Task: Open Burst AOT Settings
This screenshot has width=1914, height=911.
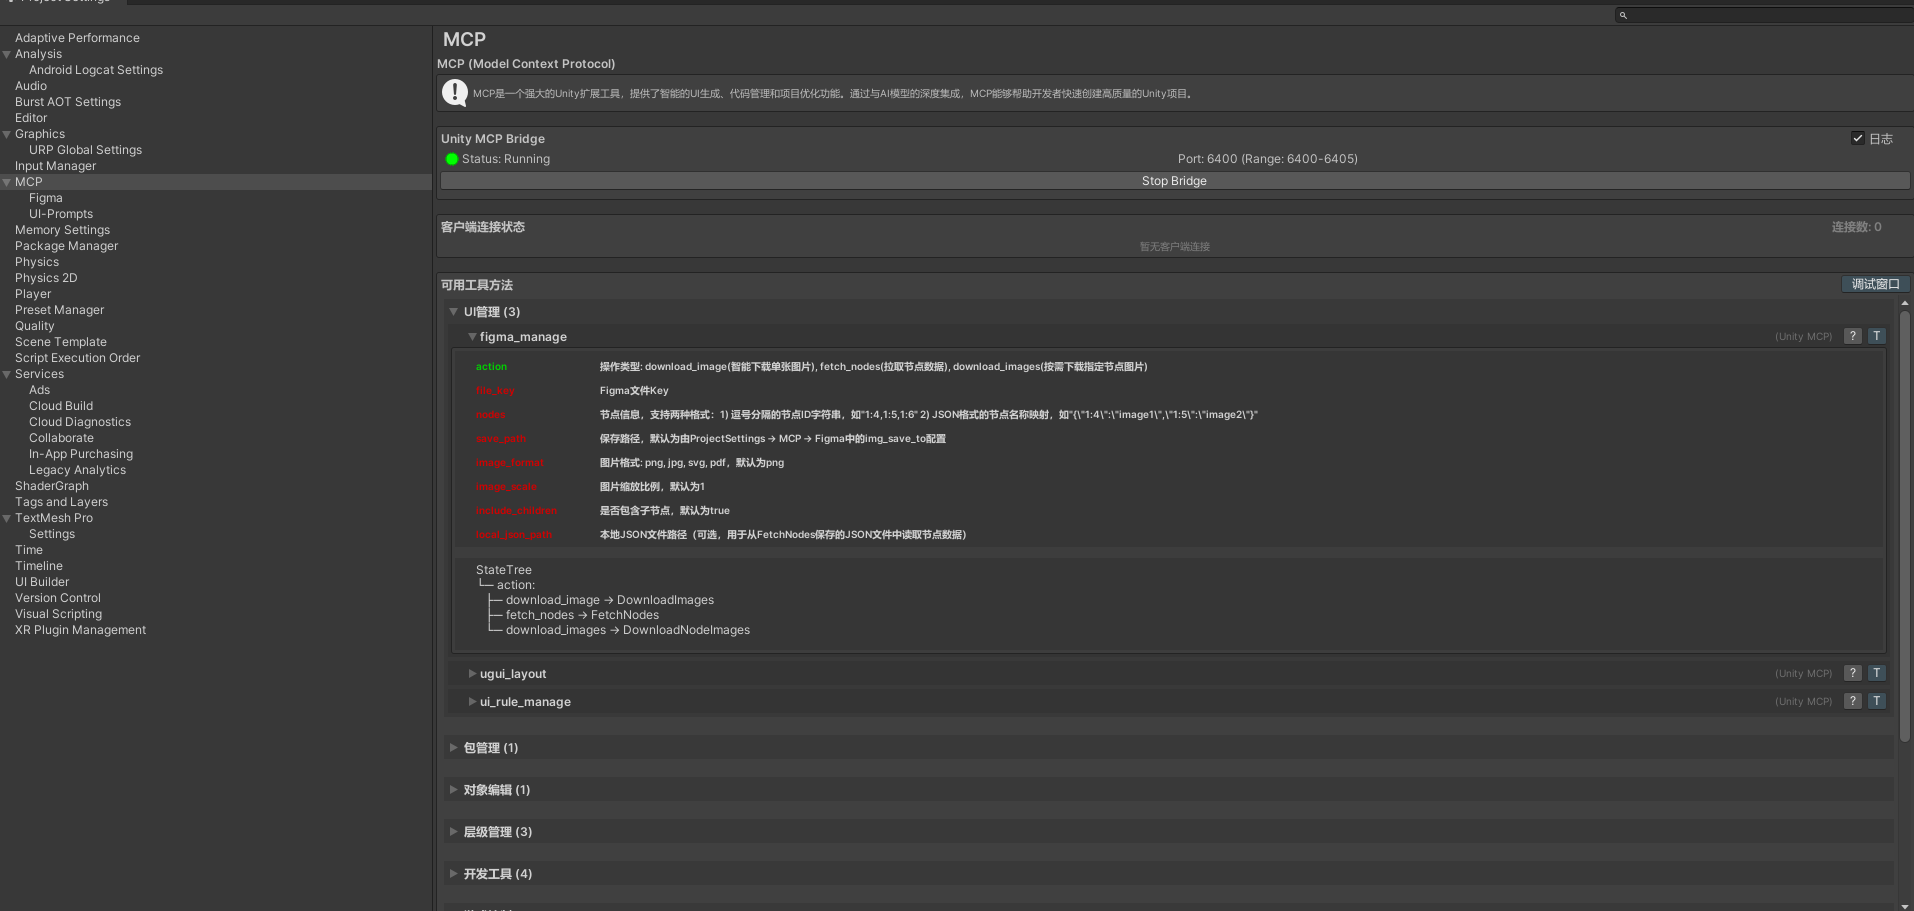Action: coord(68,102)
